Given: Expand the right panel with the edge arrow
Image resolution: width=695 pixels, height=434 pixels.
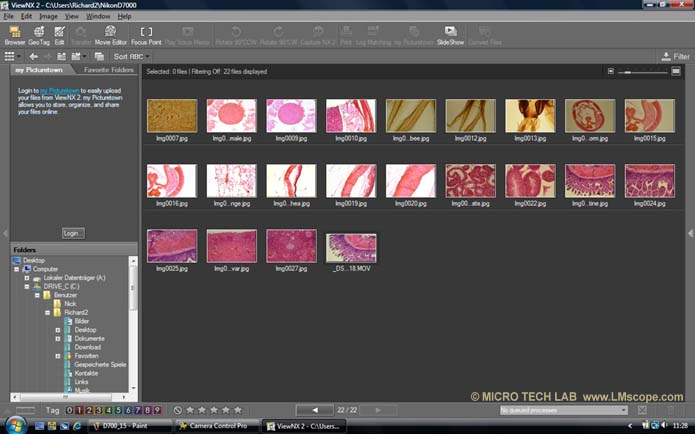Looking at the screenshot, I should point(691,233).
